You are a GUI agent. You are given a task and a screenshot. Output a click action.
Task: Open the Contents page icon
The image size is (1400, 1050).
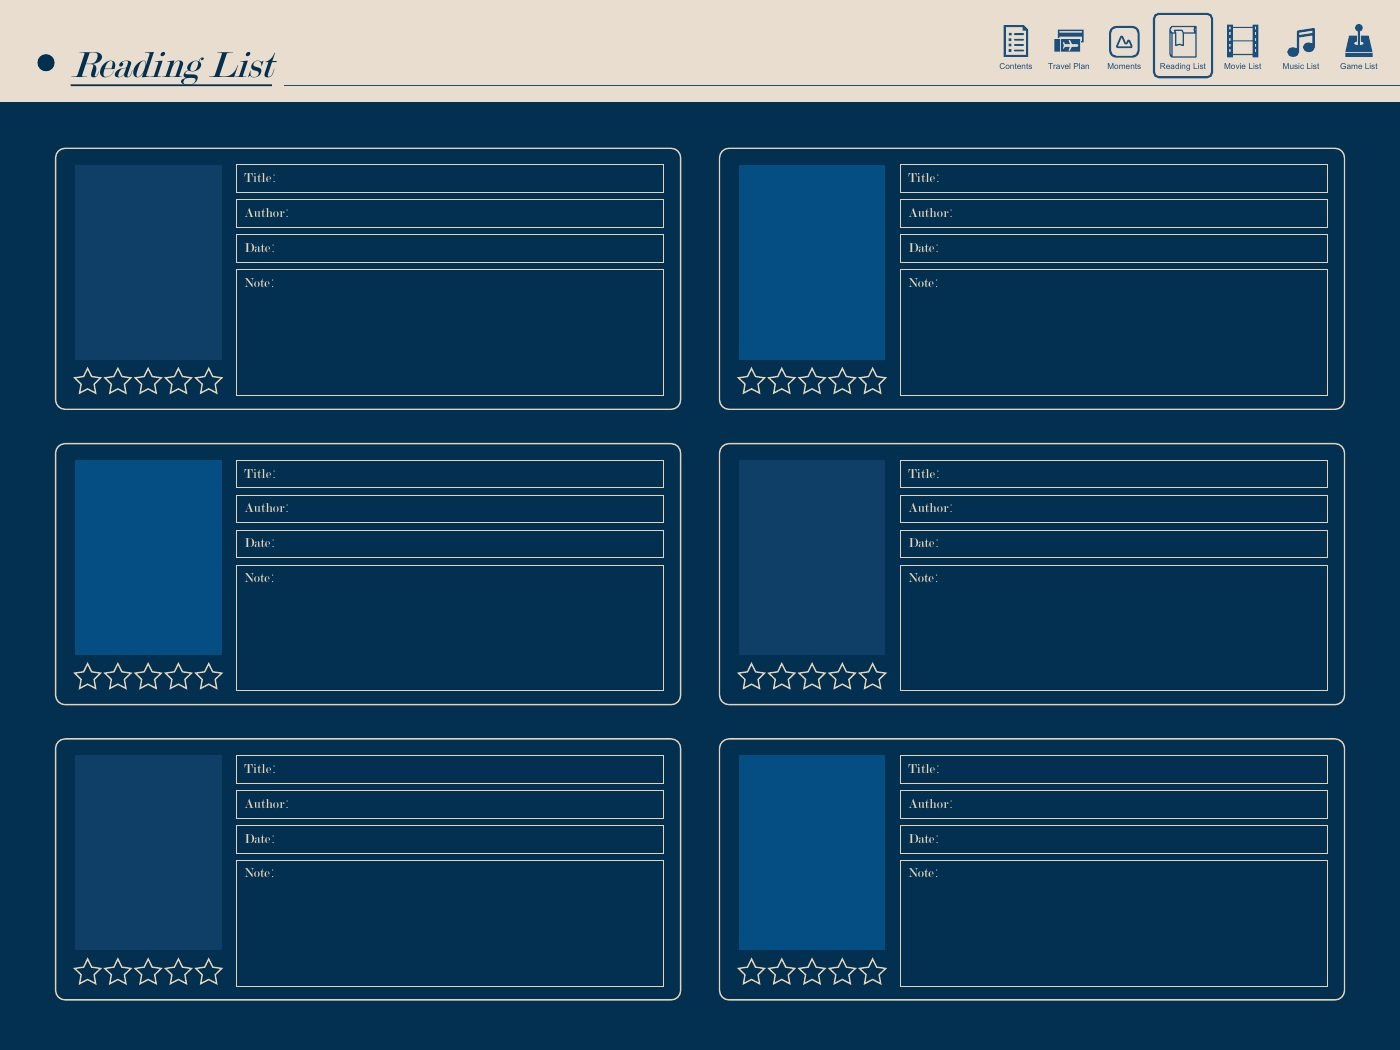click(x=1015, y=46)
